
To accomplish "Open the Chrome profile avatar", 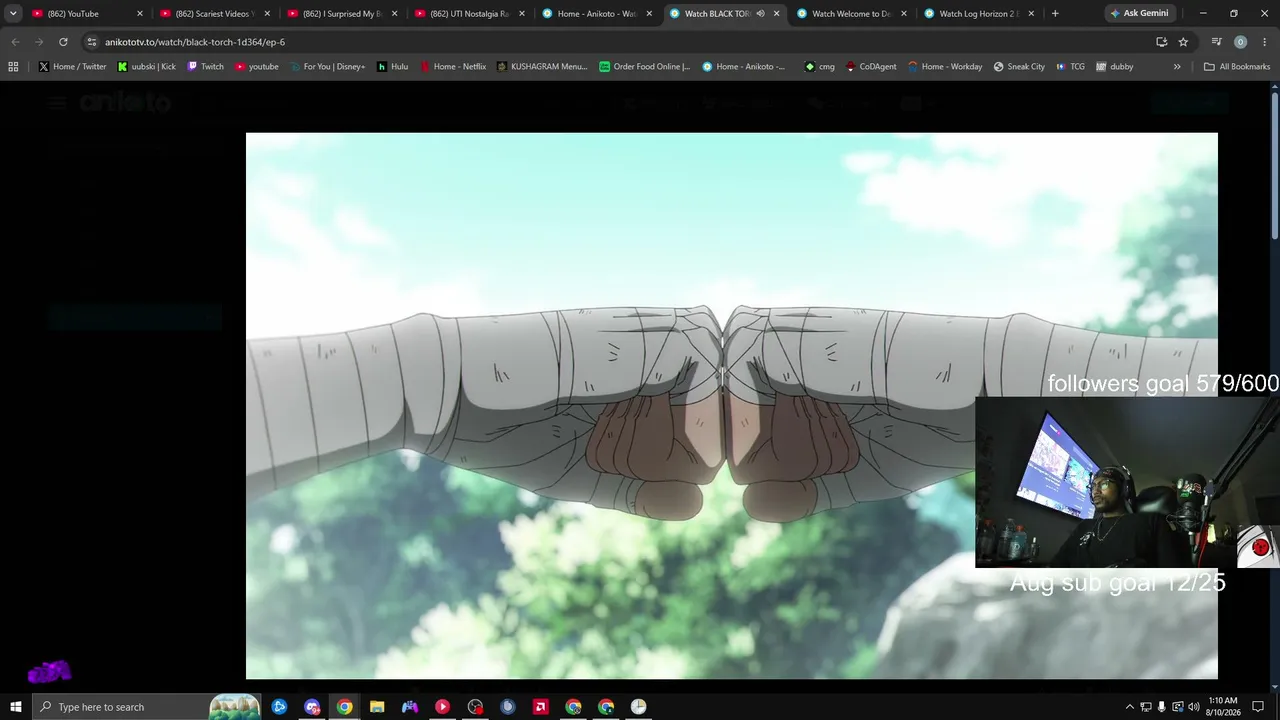I will tap(1240, 42).
